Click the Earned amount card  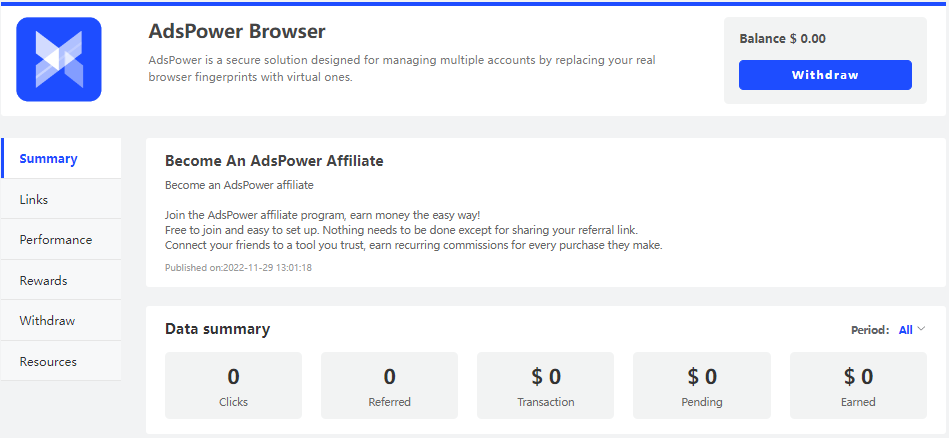(x=858, y=385)
